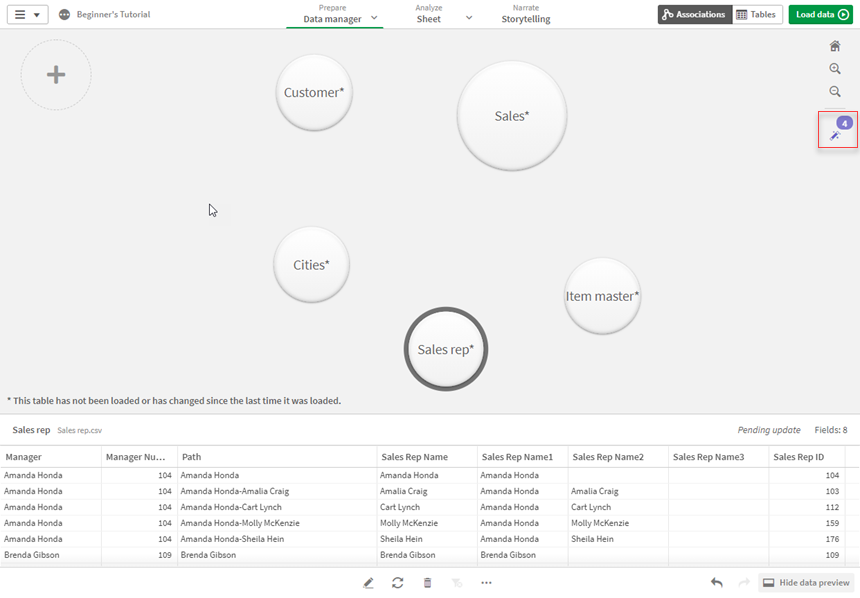Click the Amanda Honda-Sheila Hein path cell
This screenshot has height=598, width=860.
pyautogui.click(x=277, y=539)
